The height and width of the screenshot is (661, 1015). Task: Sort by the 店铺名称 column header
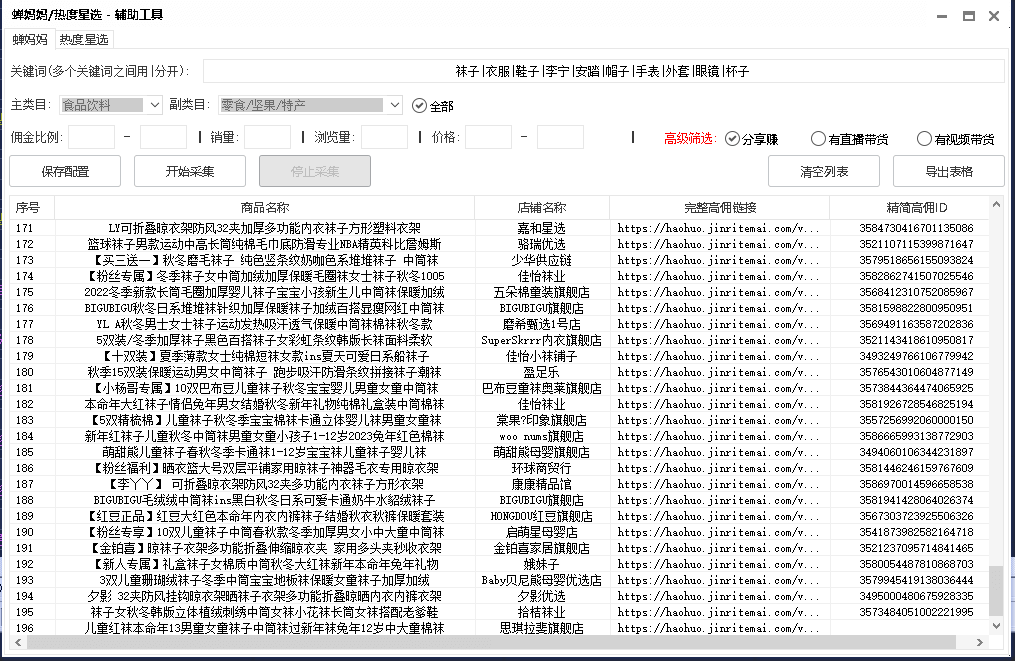[x=542, y=208]
